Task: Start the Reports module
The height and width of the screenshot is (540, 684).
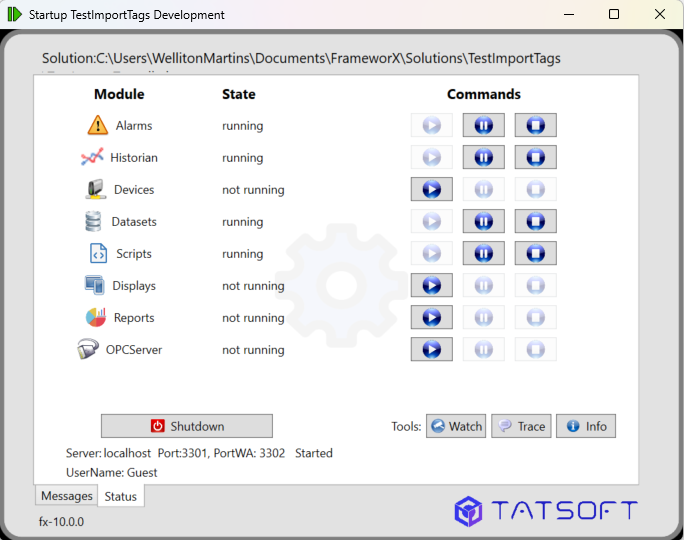Action: point(431,317)
